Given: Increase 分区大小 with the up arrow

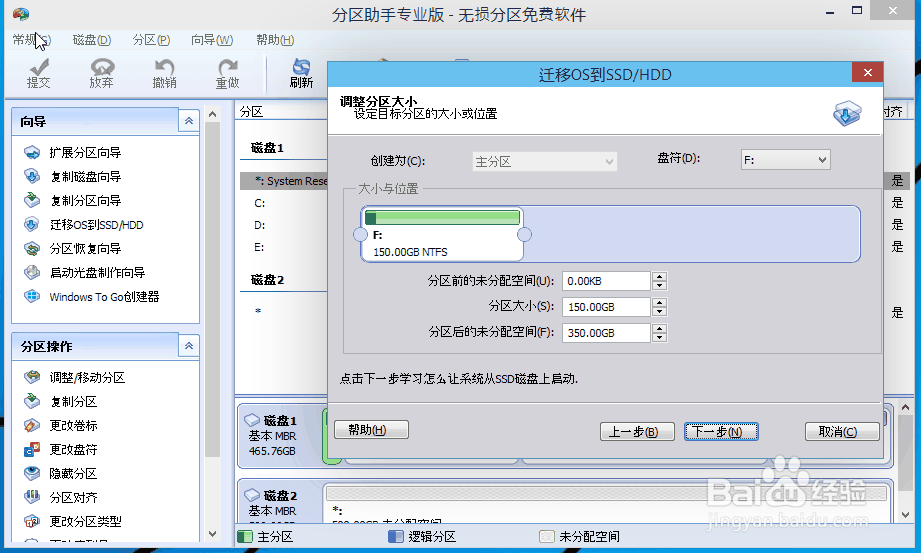Looking at the screenshot, I should (660, 303).
